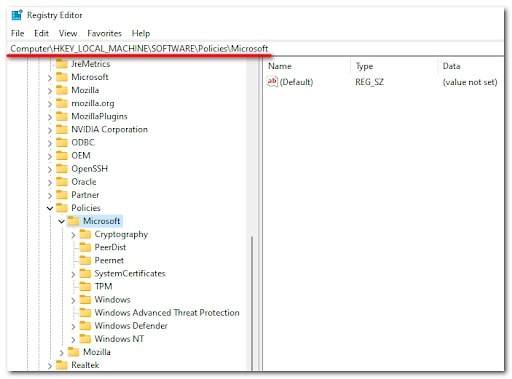The width and height of the screenshot is (512, 379).
Task: Select the Peernet key label
Action: [x=109, y=260]
